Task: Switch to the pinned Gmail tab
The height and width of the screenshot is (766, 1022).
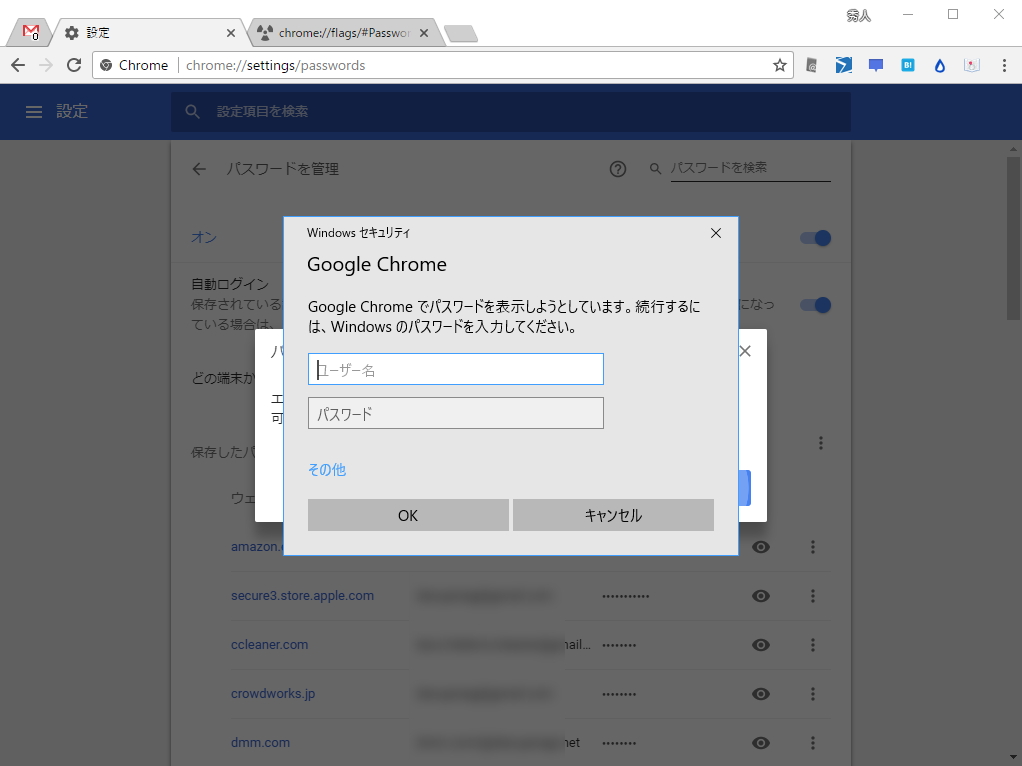Action: (31, 33)
